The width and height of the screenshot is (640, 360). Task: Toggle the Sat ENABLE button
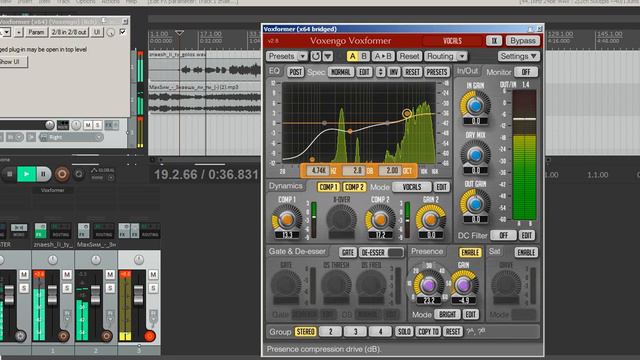tap(526, 253)
